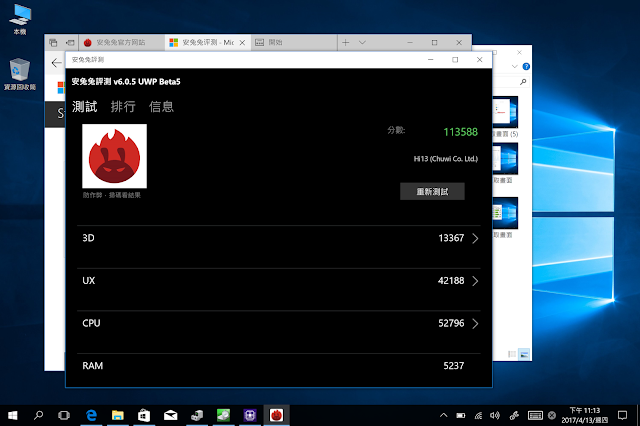Go back in the Edge browser

[x=56, y=63]
